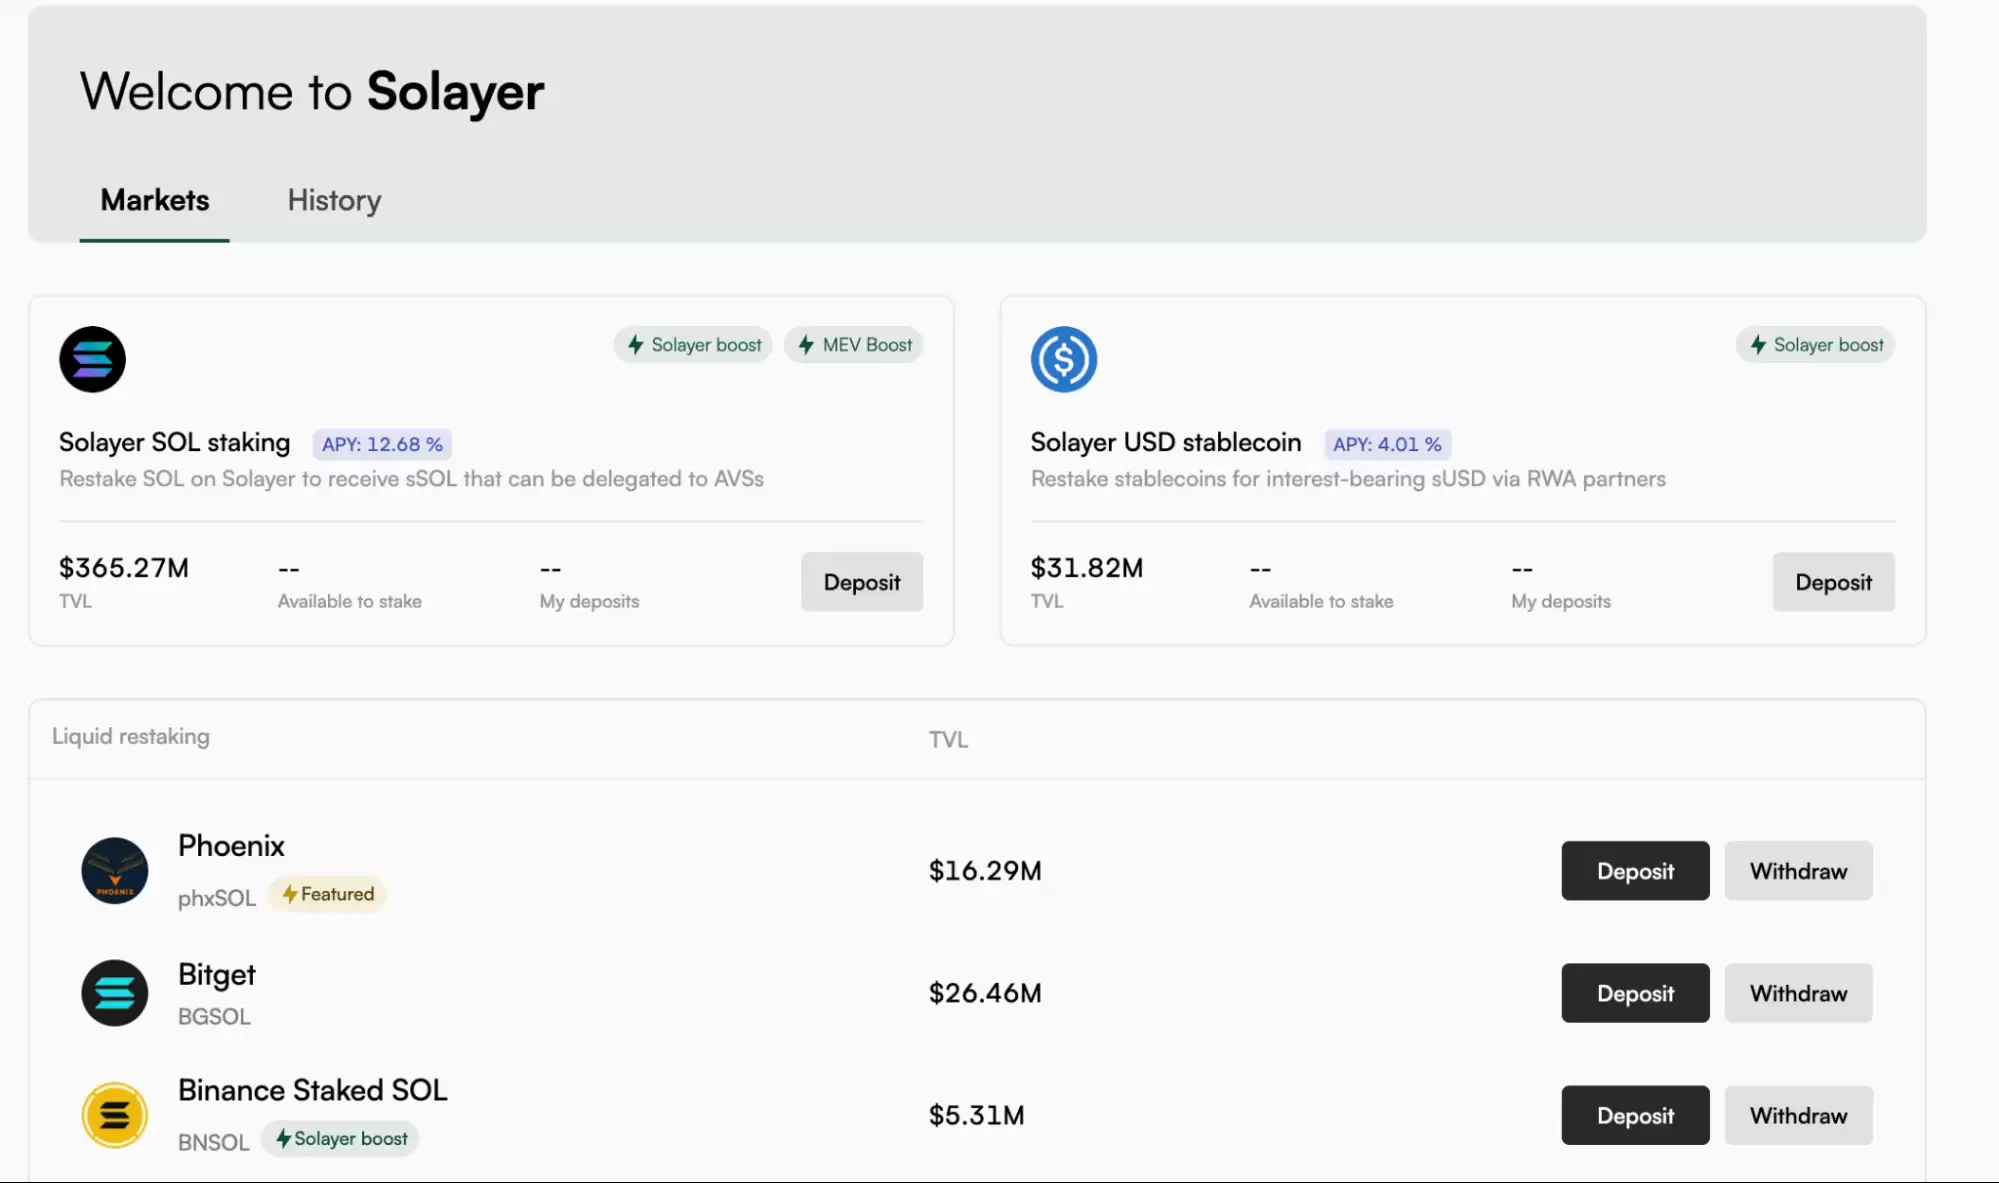Screen dimensions: 1999x1183
Task: Click the Phoenix phxSOL token icon
Action: coord(114,870)
